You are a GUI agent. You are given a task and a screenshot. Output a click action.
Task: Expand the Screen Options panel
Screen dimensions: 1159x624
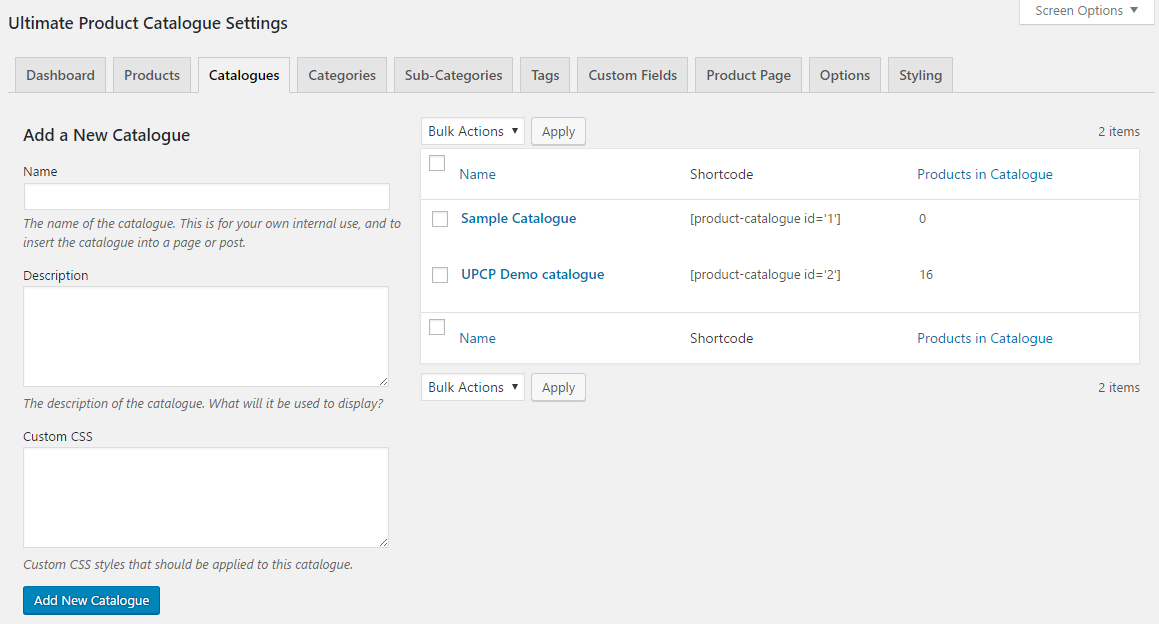tap(1086, 11)
